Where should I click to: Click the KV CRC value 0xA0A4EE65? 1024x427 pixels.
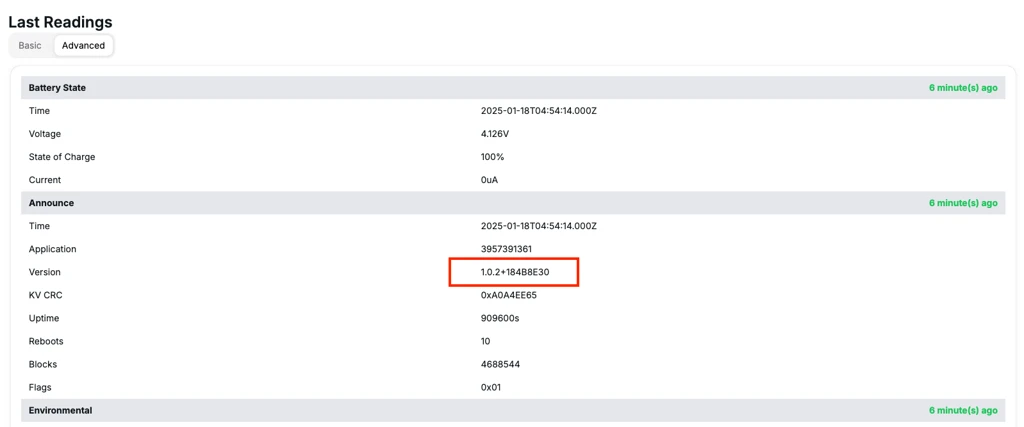(x=508, y=295)
